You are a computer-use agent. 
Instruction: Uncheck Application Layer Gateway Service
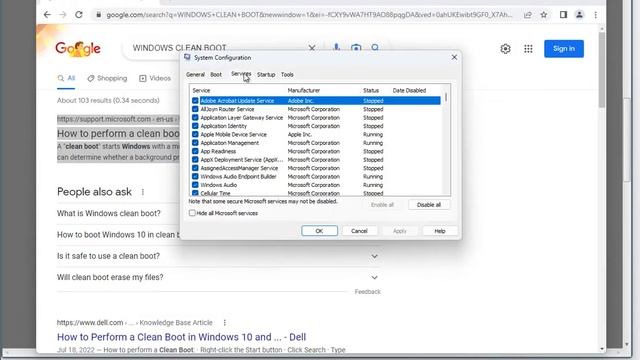pos(195,118)
